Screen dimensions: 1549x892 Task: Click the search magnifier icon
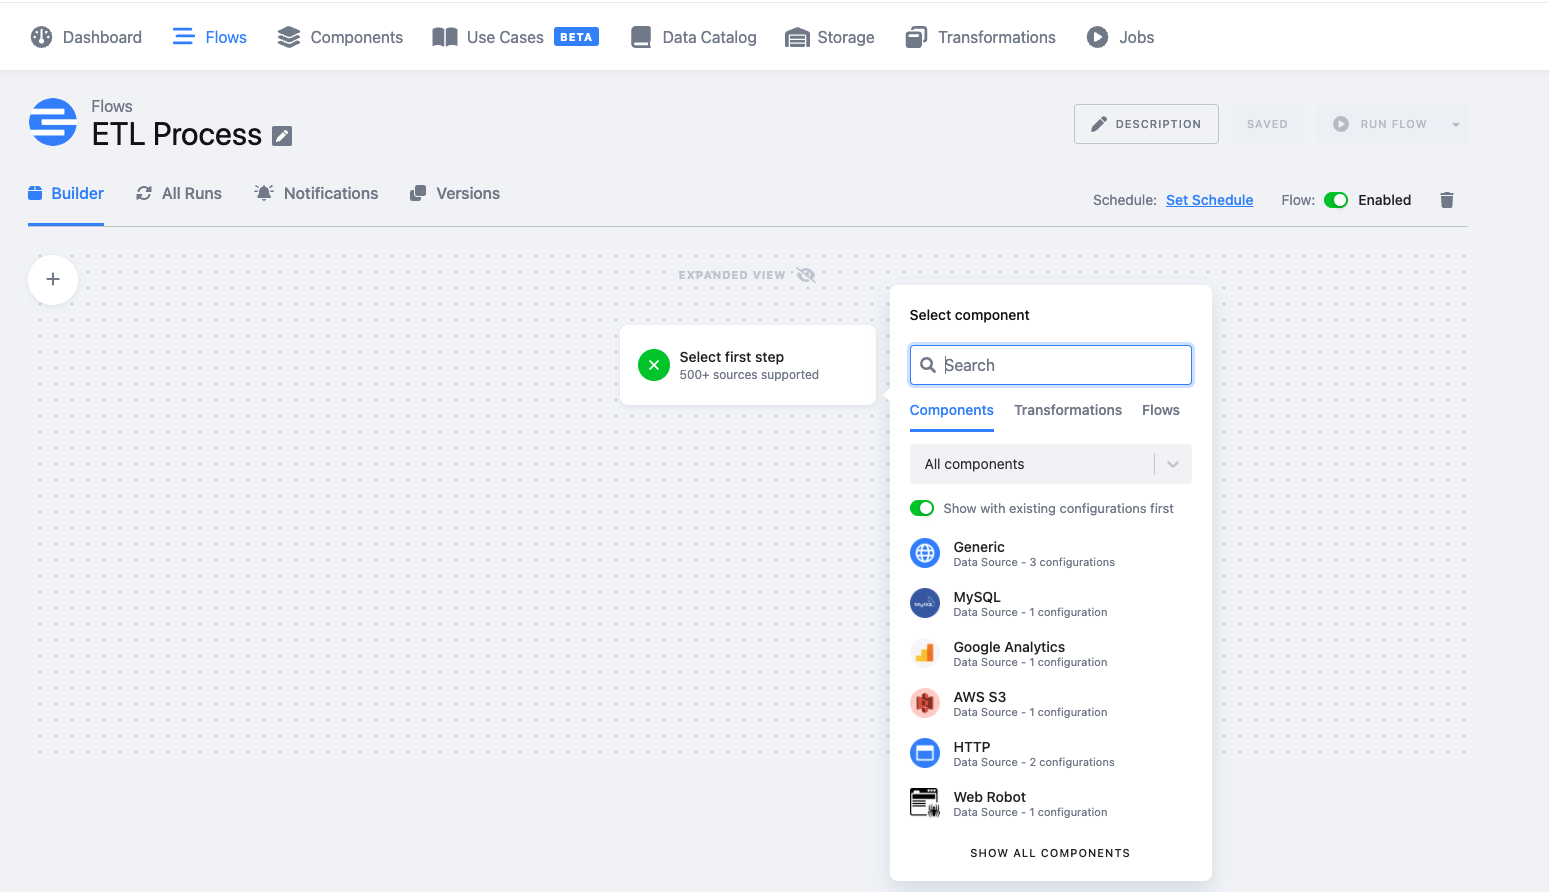click(x=928, y=365)
